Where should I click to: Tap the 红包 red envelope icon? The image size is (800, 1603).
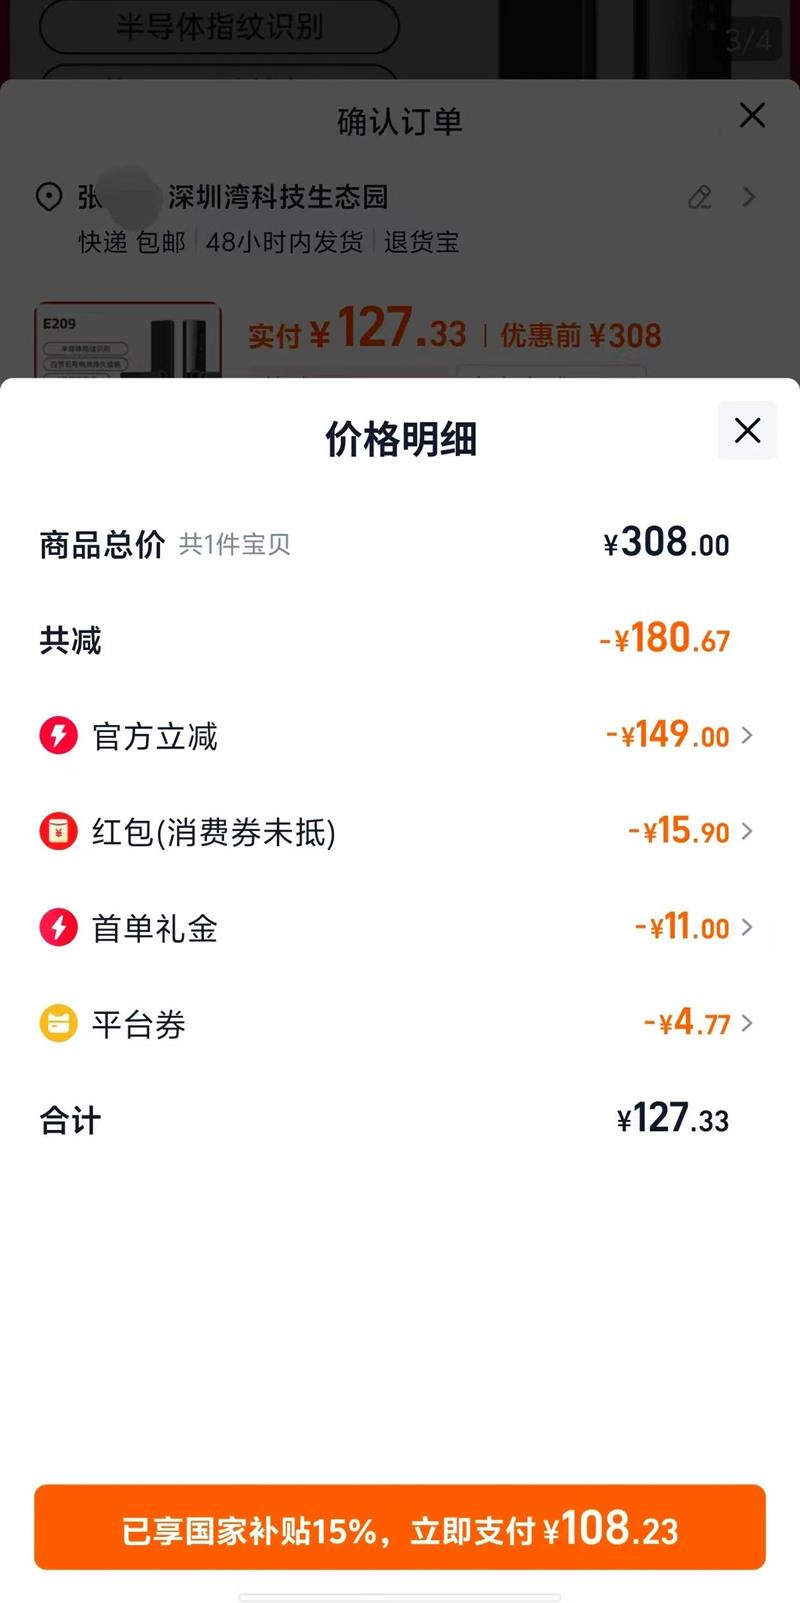tap(58, 831)
